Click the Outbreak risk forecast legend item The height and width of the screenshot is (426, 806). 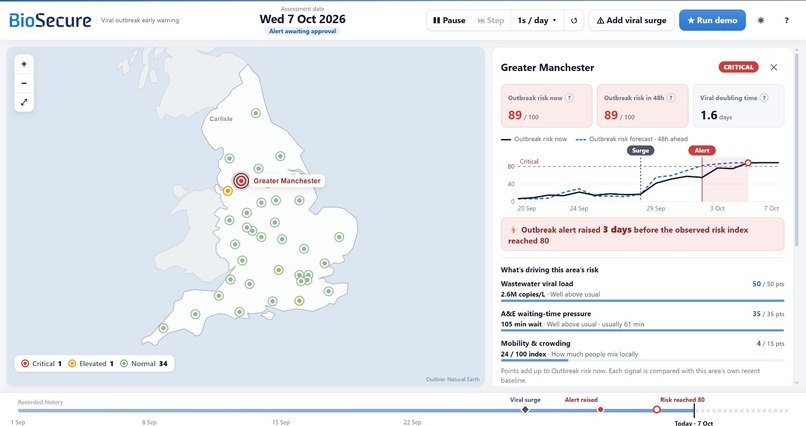[x=632, y=139]
